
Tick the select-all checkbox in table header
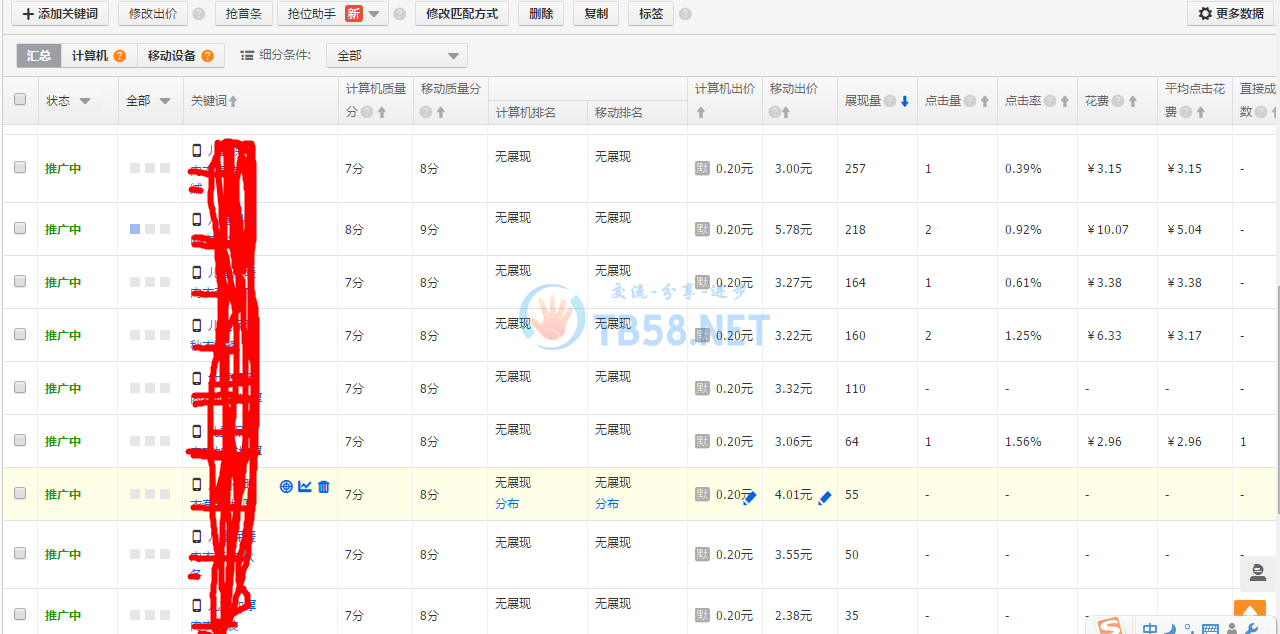[20, 100]
